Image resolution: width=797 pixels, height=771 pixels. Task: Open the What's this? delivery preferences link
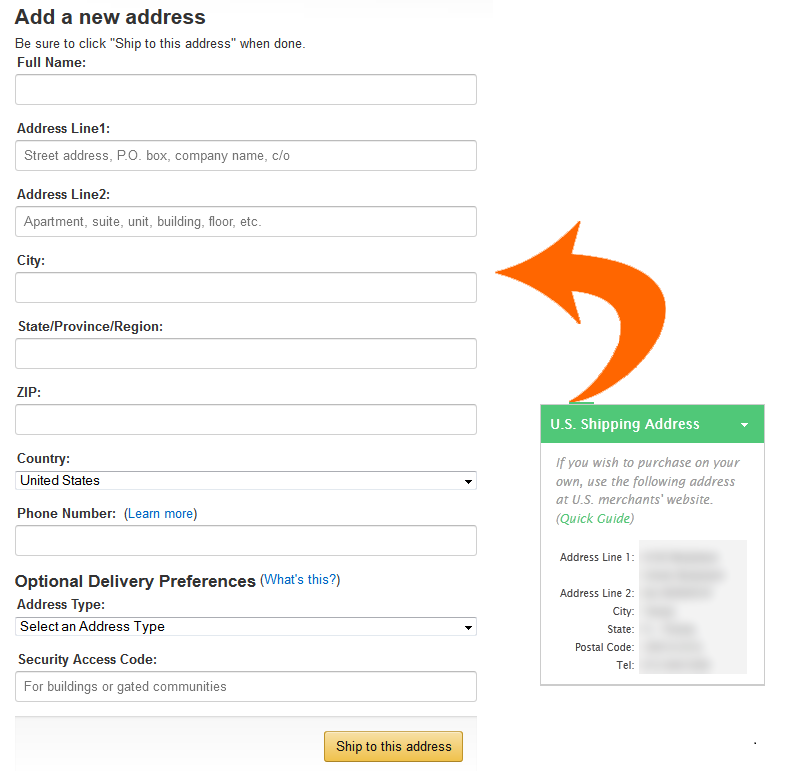300,579
